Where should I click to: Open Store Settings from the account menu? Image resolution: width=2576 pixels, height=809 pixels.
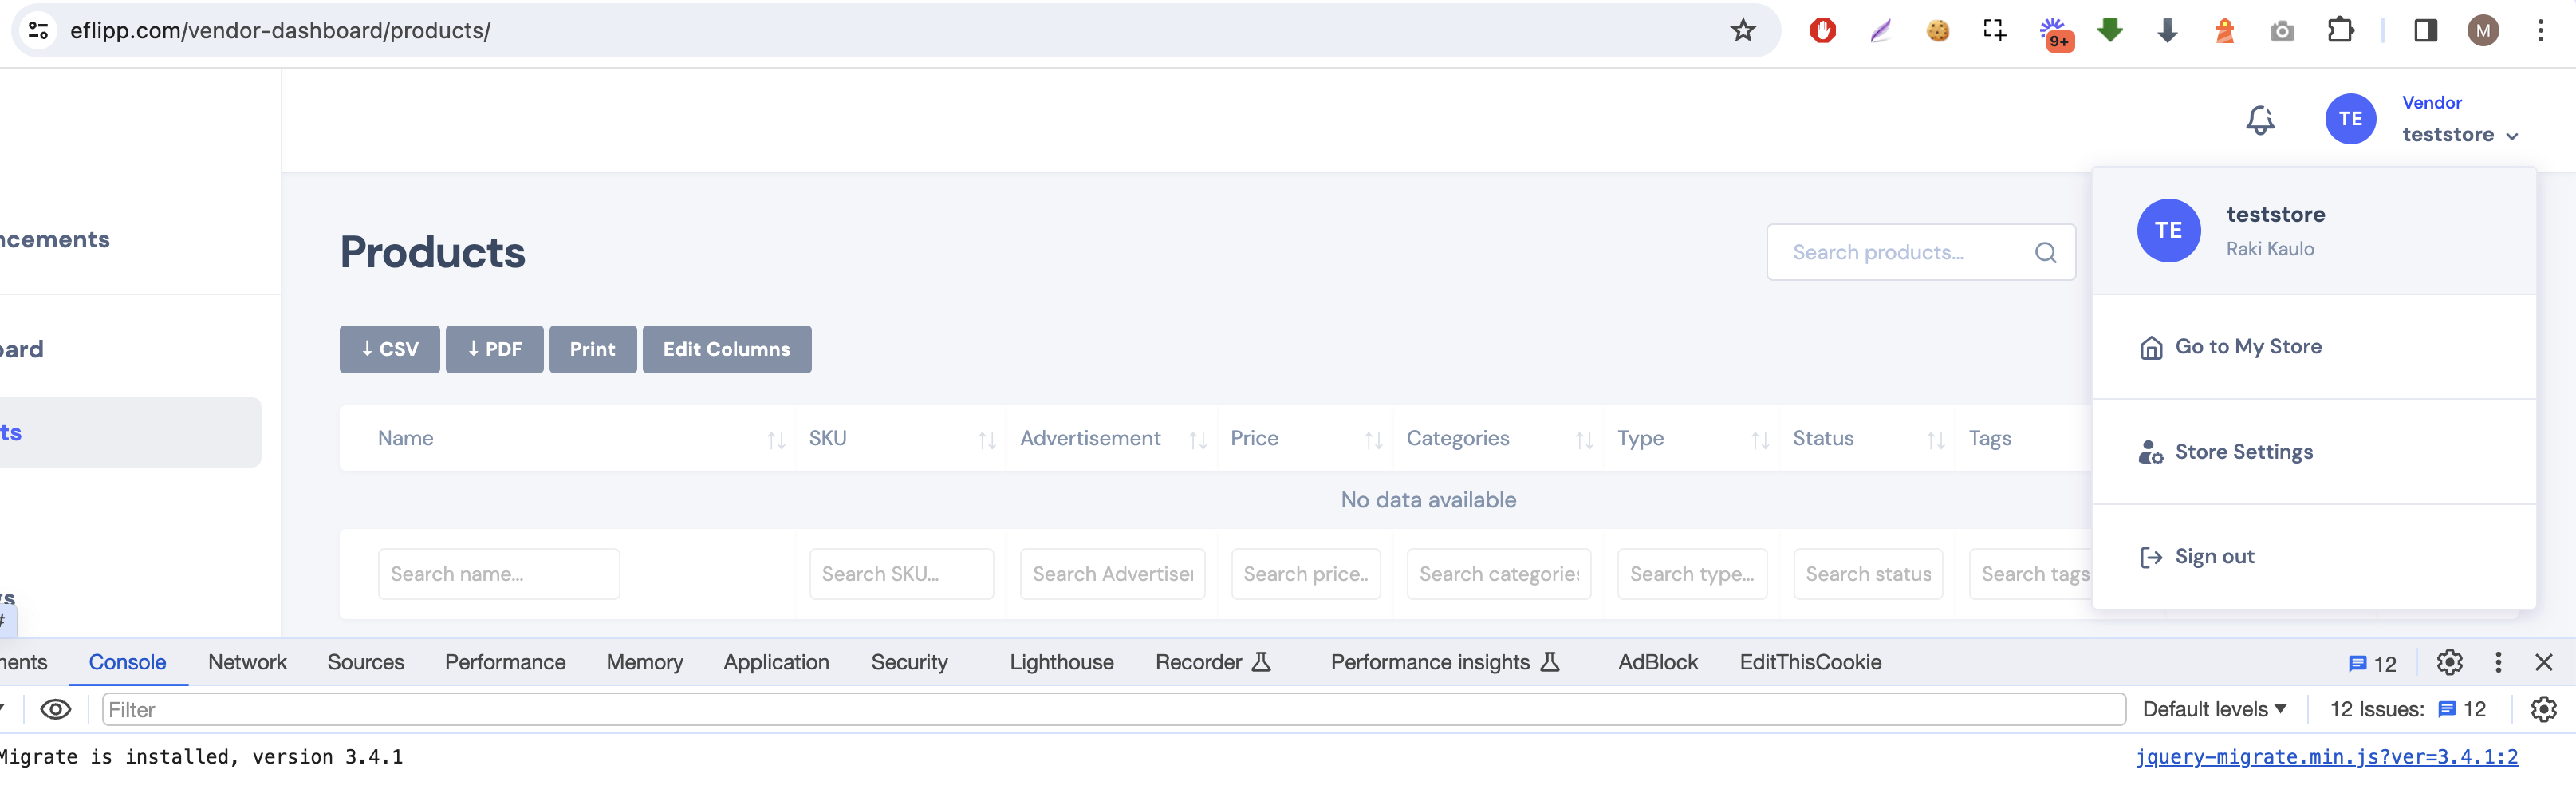tap(2313, 452)
